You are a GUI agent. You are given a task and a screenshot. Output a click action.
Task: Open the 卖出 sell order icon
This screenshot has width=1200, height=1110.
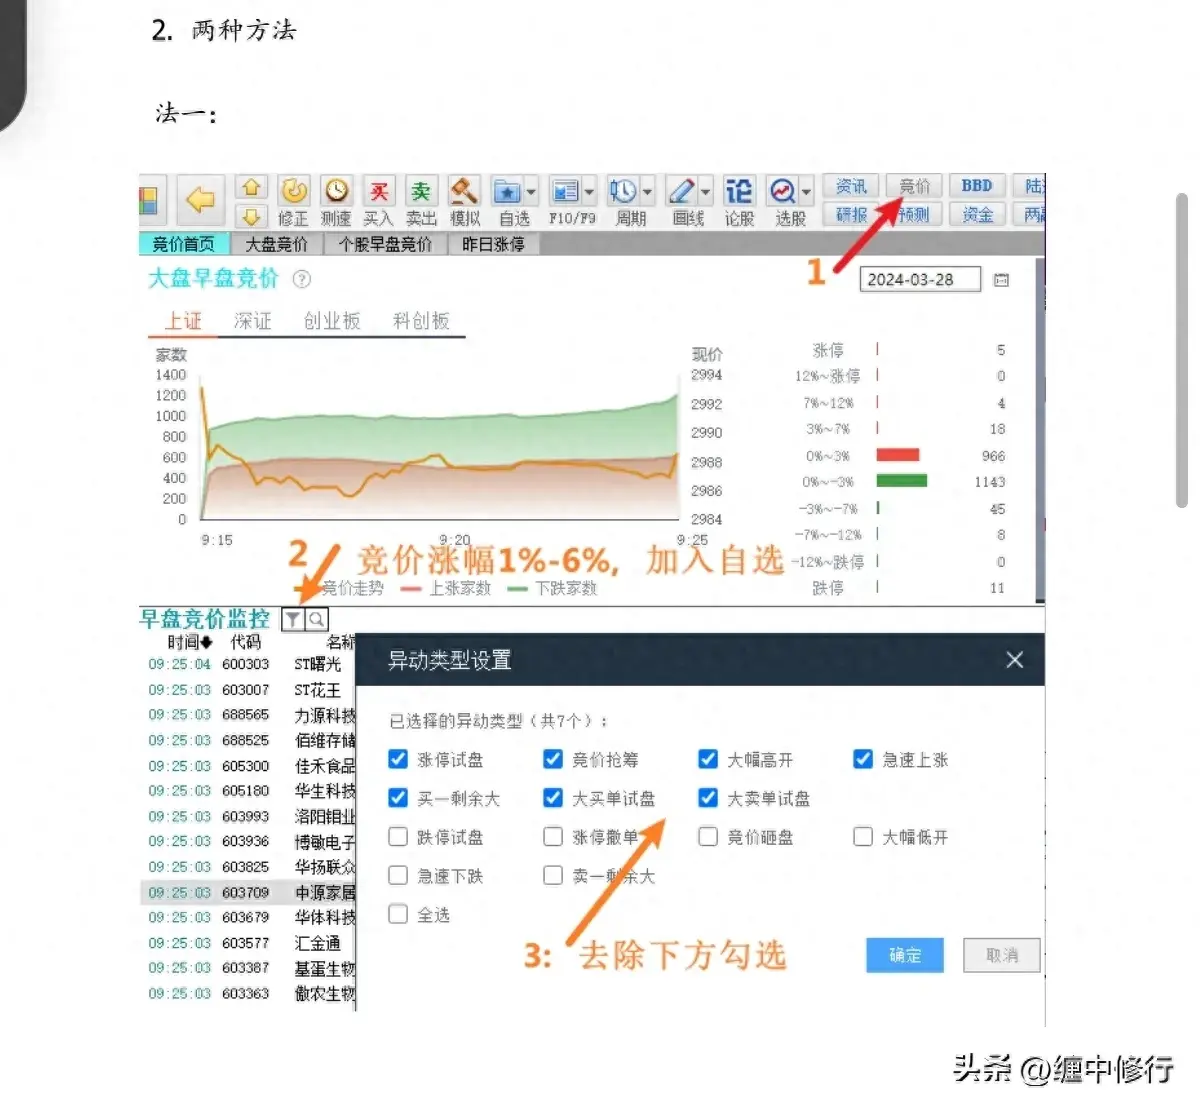[x=421, y=201]
